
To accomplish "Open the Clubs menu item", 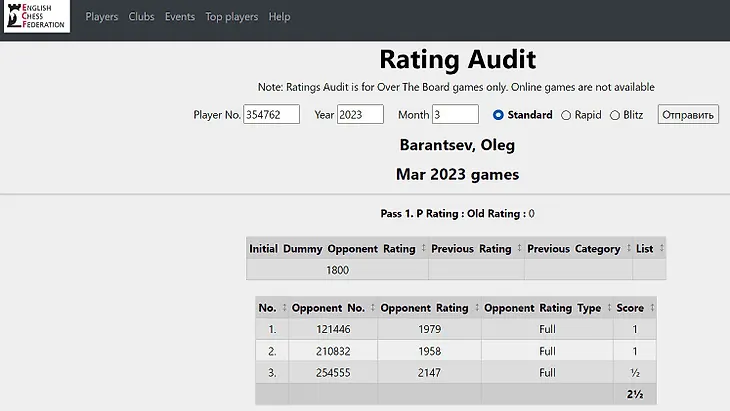I will pos(141,17).
